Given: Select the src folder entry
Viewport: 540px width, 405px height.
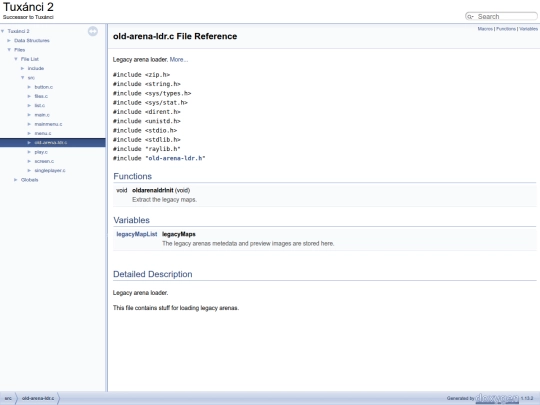Looking at the screenshot, I should [x=31, y=78].
